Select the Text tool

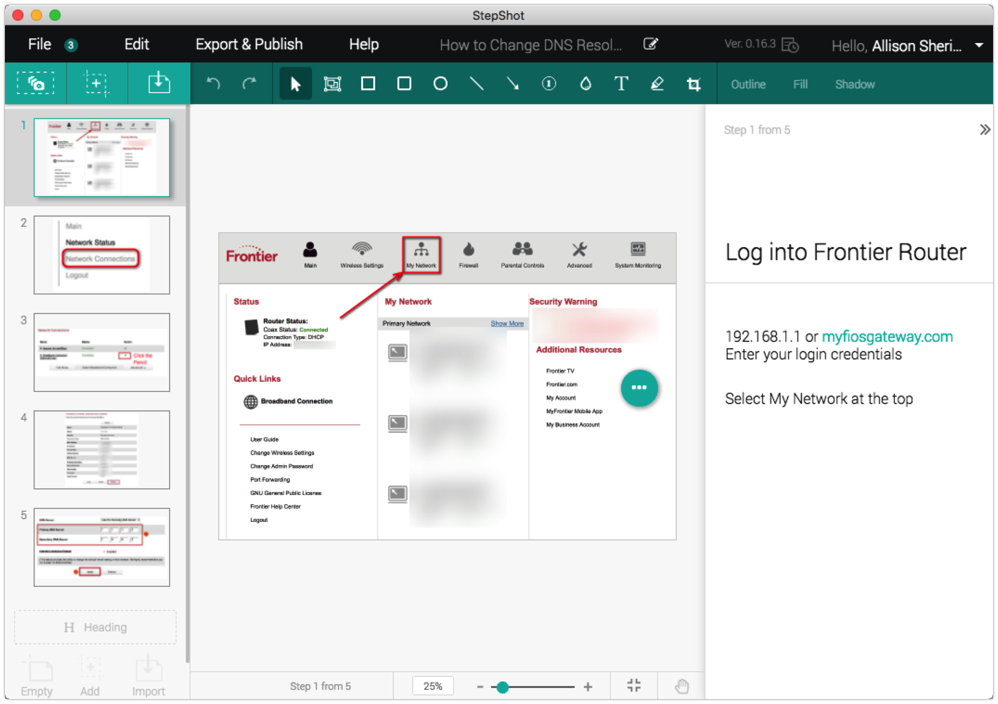pyautogui.click(x=621, y=83)
